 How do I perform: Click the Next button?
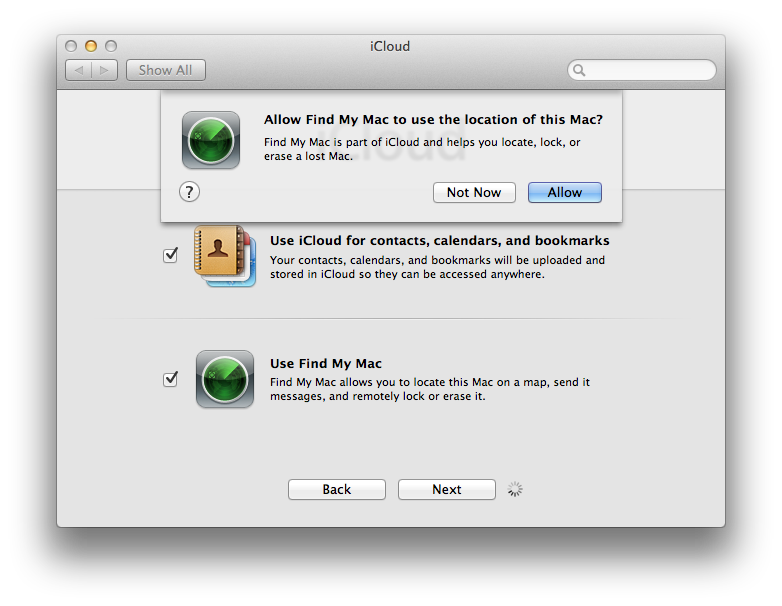tap(446, 489)
